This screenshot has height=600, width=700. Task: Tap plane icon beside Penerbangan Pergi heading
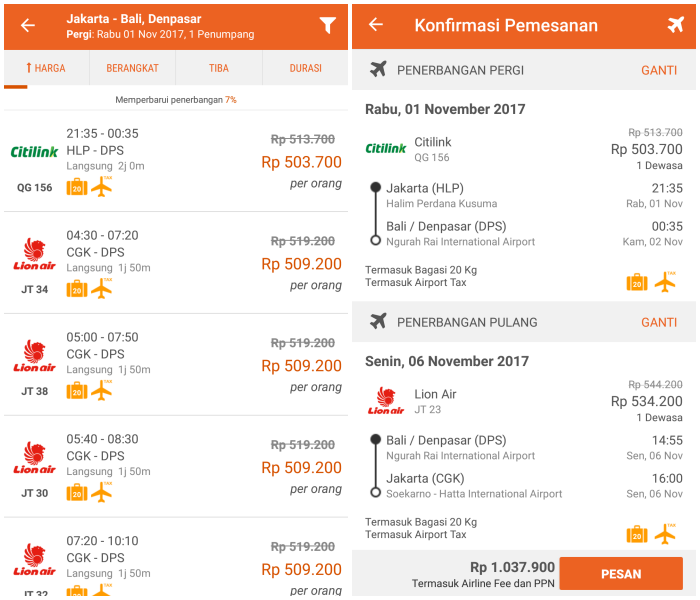[x=378, y=69]
